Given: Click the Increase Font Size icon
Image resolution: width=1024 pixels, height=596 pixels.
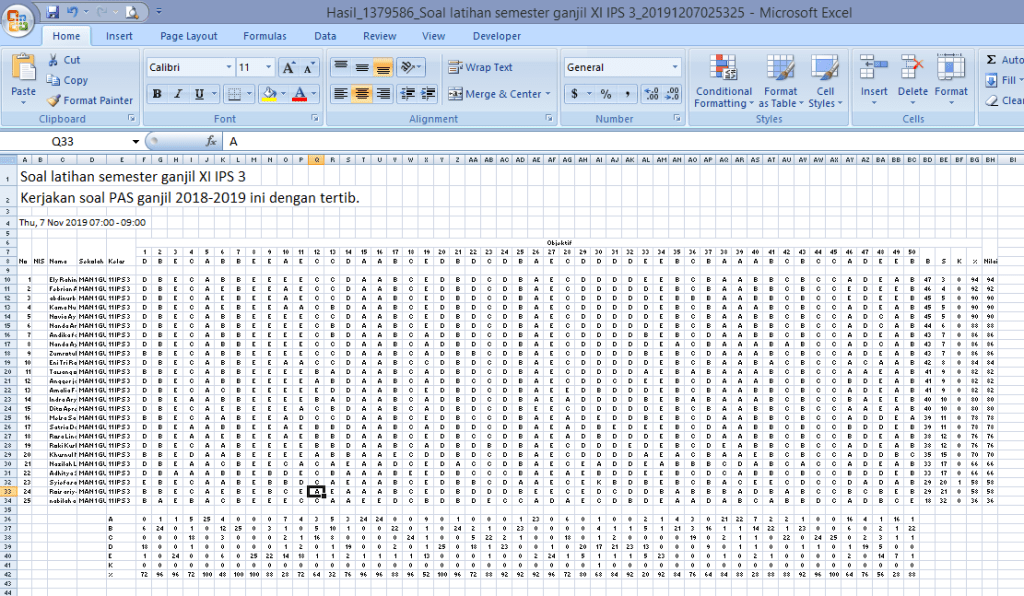Looking at the screenshot, I should point(288,68).
